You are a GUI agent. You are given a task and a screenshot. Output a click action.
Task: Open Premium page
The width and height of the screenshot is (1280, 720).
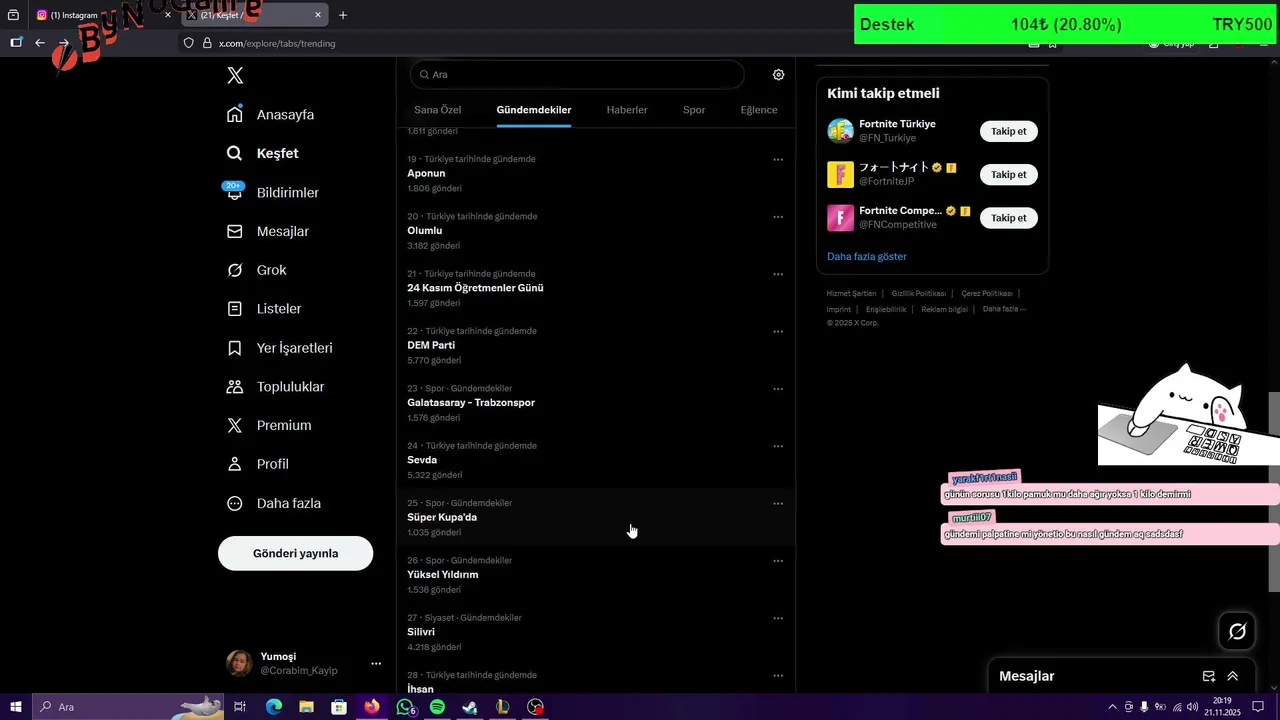[x=268, y=426]
